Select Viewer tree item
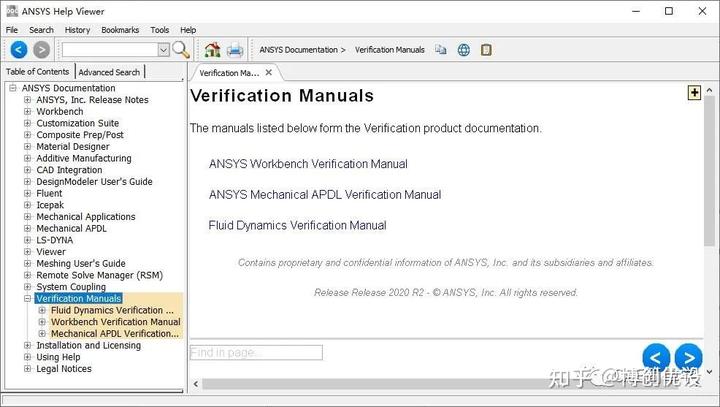The width and height of the screenshot is (720, 407). pyautogui.click(x=51, y=252)
